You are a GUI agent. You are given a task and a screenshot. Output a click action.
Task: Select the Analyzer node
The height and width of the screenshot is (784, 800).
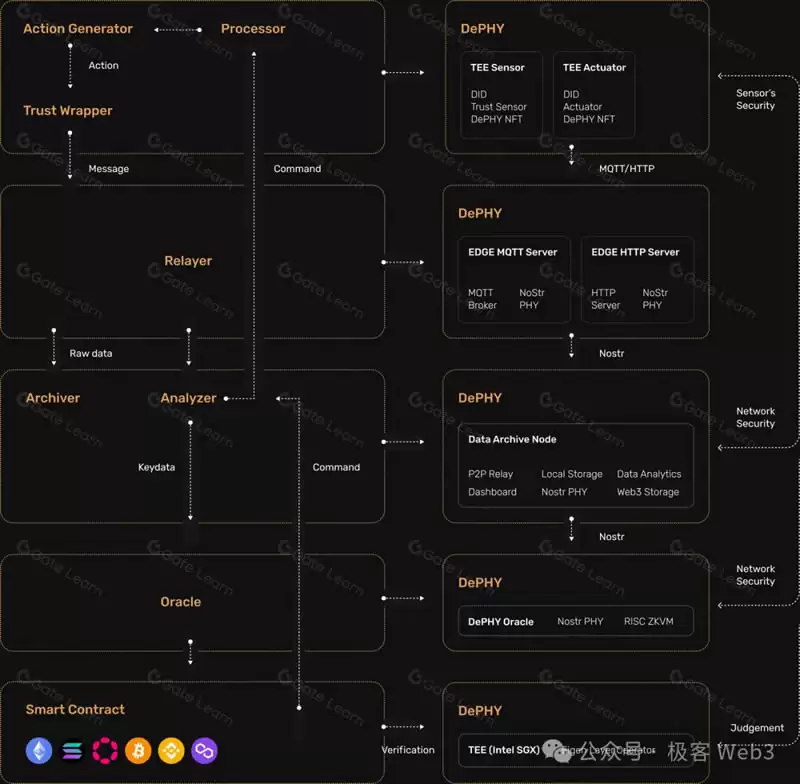(x=188, y=398)
